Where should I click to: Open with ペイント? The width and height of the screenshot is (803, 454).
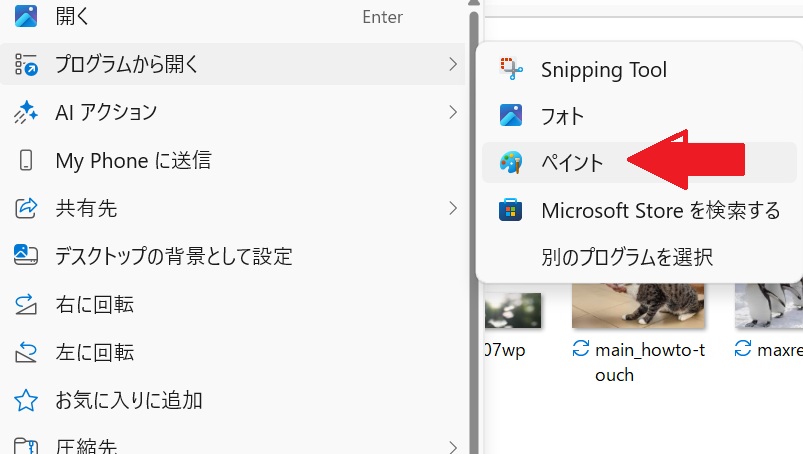tap(639, 163)
